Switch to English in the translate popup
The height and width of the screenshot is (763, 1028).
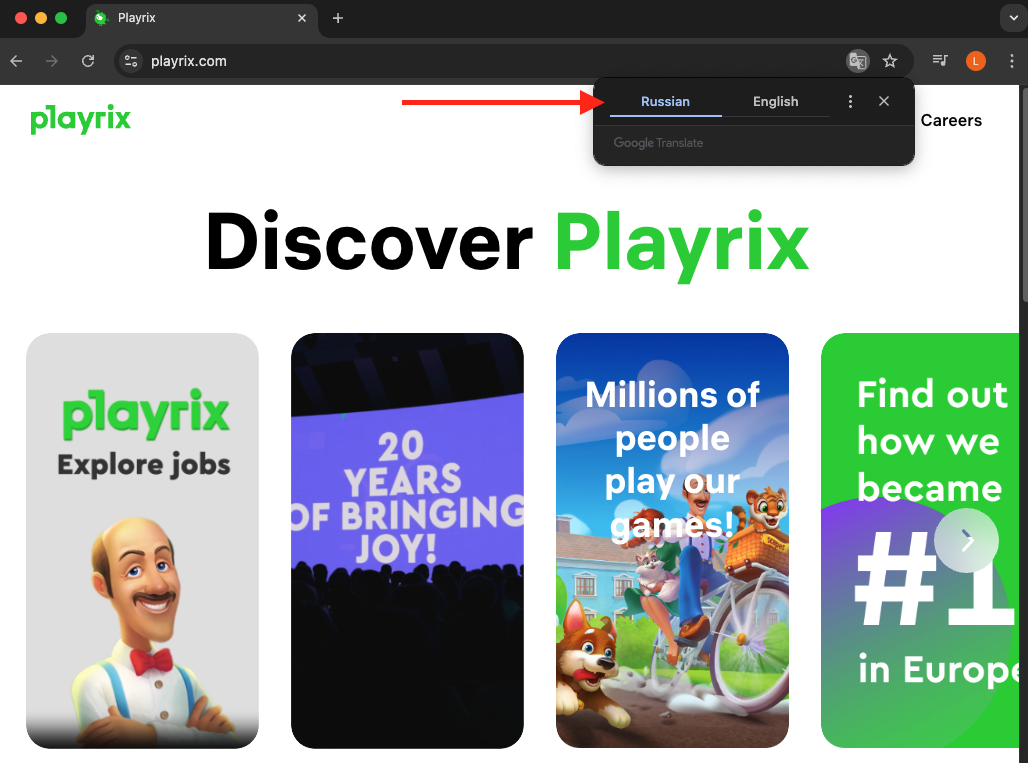pyautogui.click(x=776, y=102)
